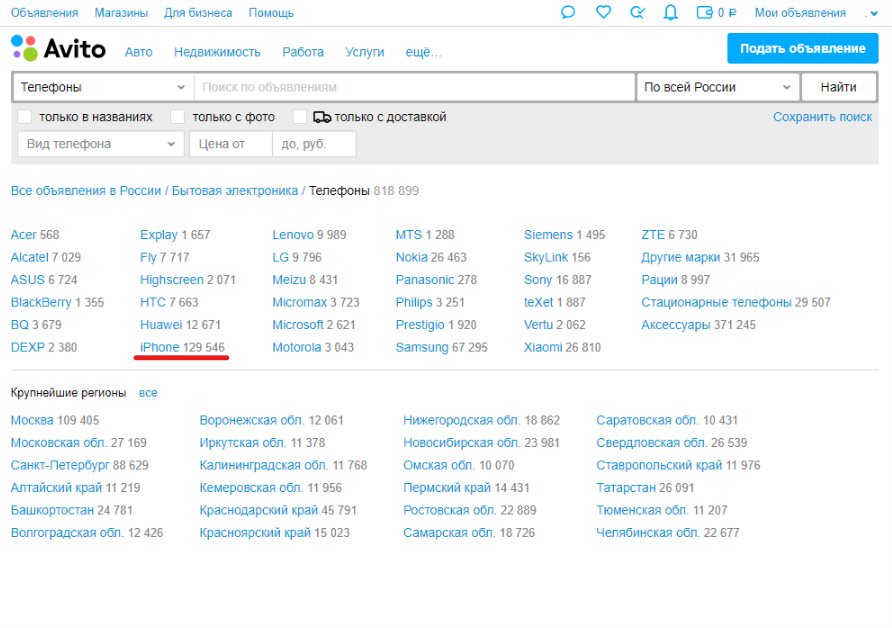Image resolution: width=892 pixels, height=628 pixels.
Task: Open notifications bell icon
Action: tap(671, 12)
